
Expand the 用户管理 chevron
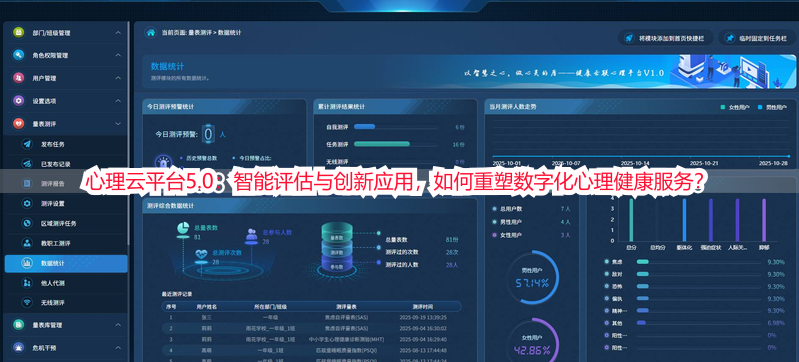tap(118, 78)
